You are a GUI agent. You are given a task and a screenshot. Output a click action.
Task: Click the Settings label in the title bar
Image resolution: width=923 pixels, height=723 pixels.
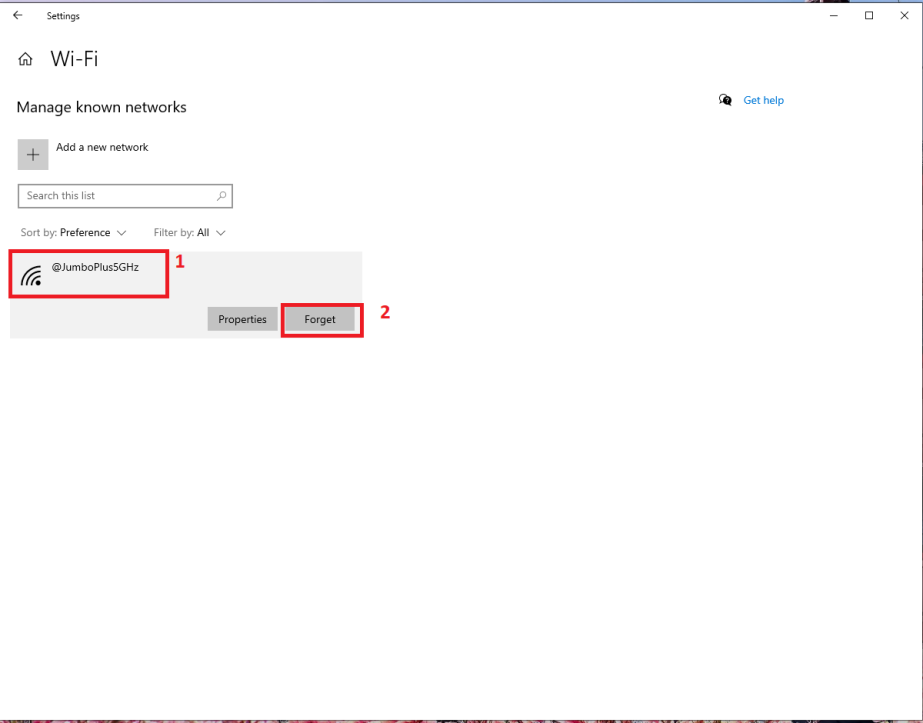[x=63, y=15]
